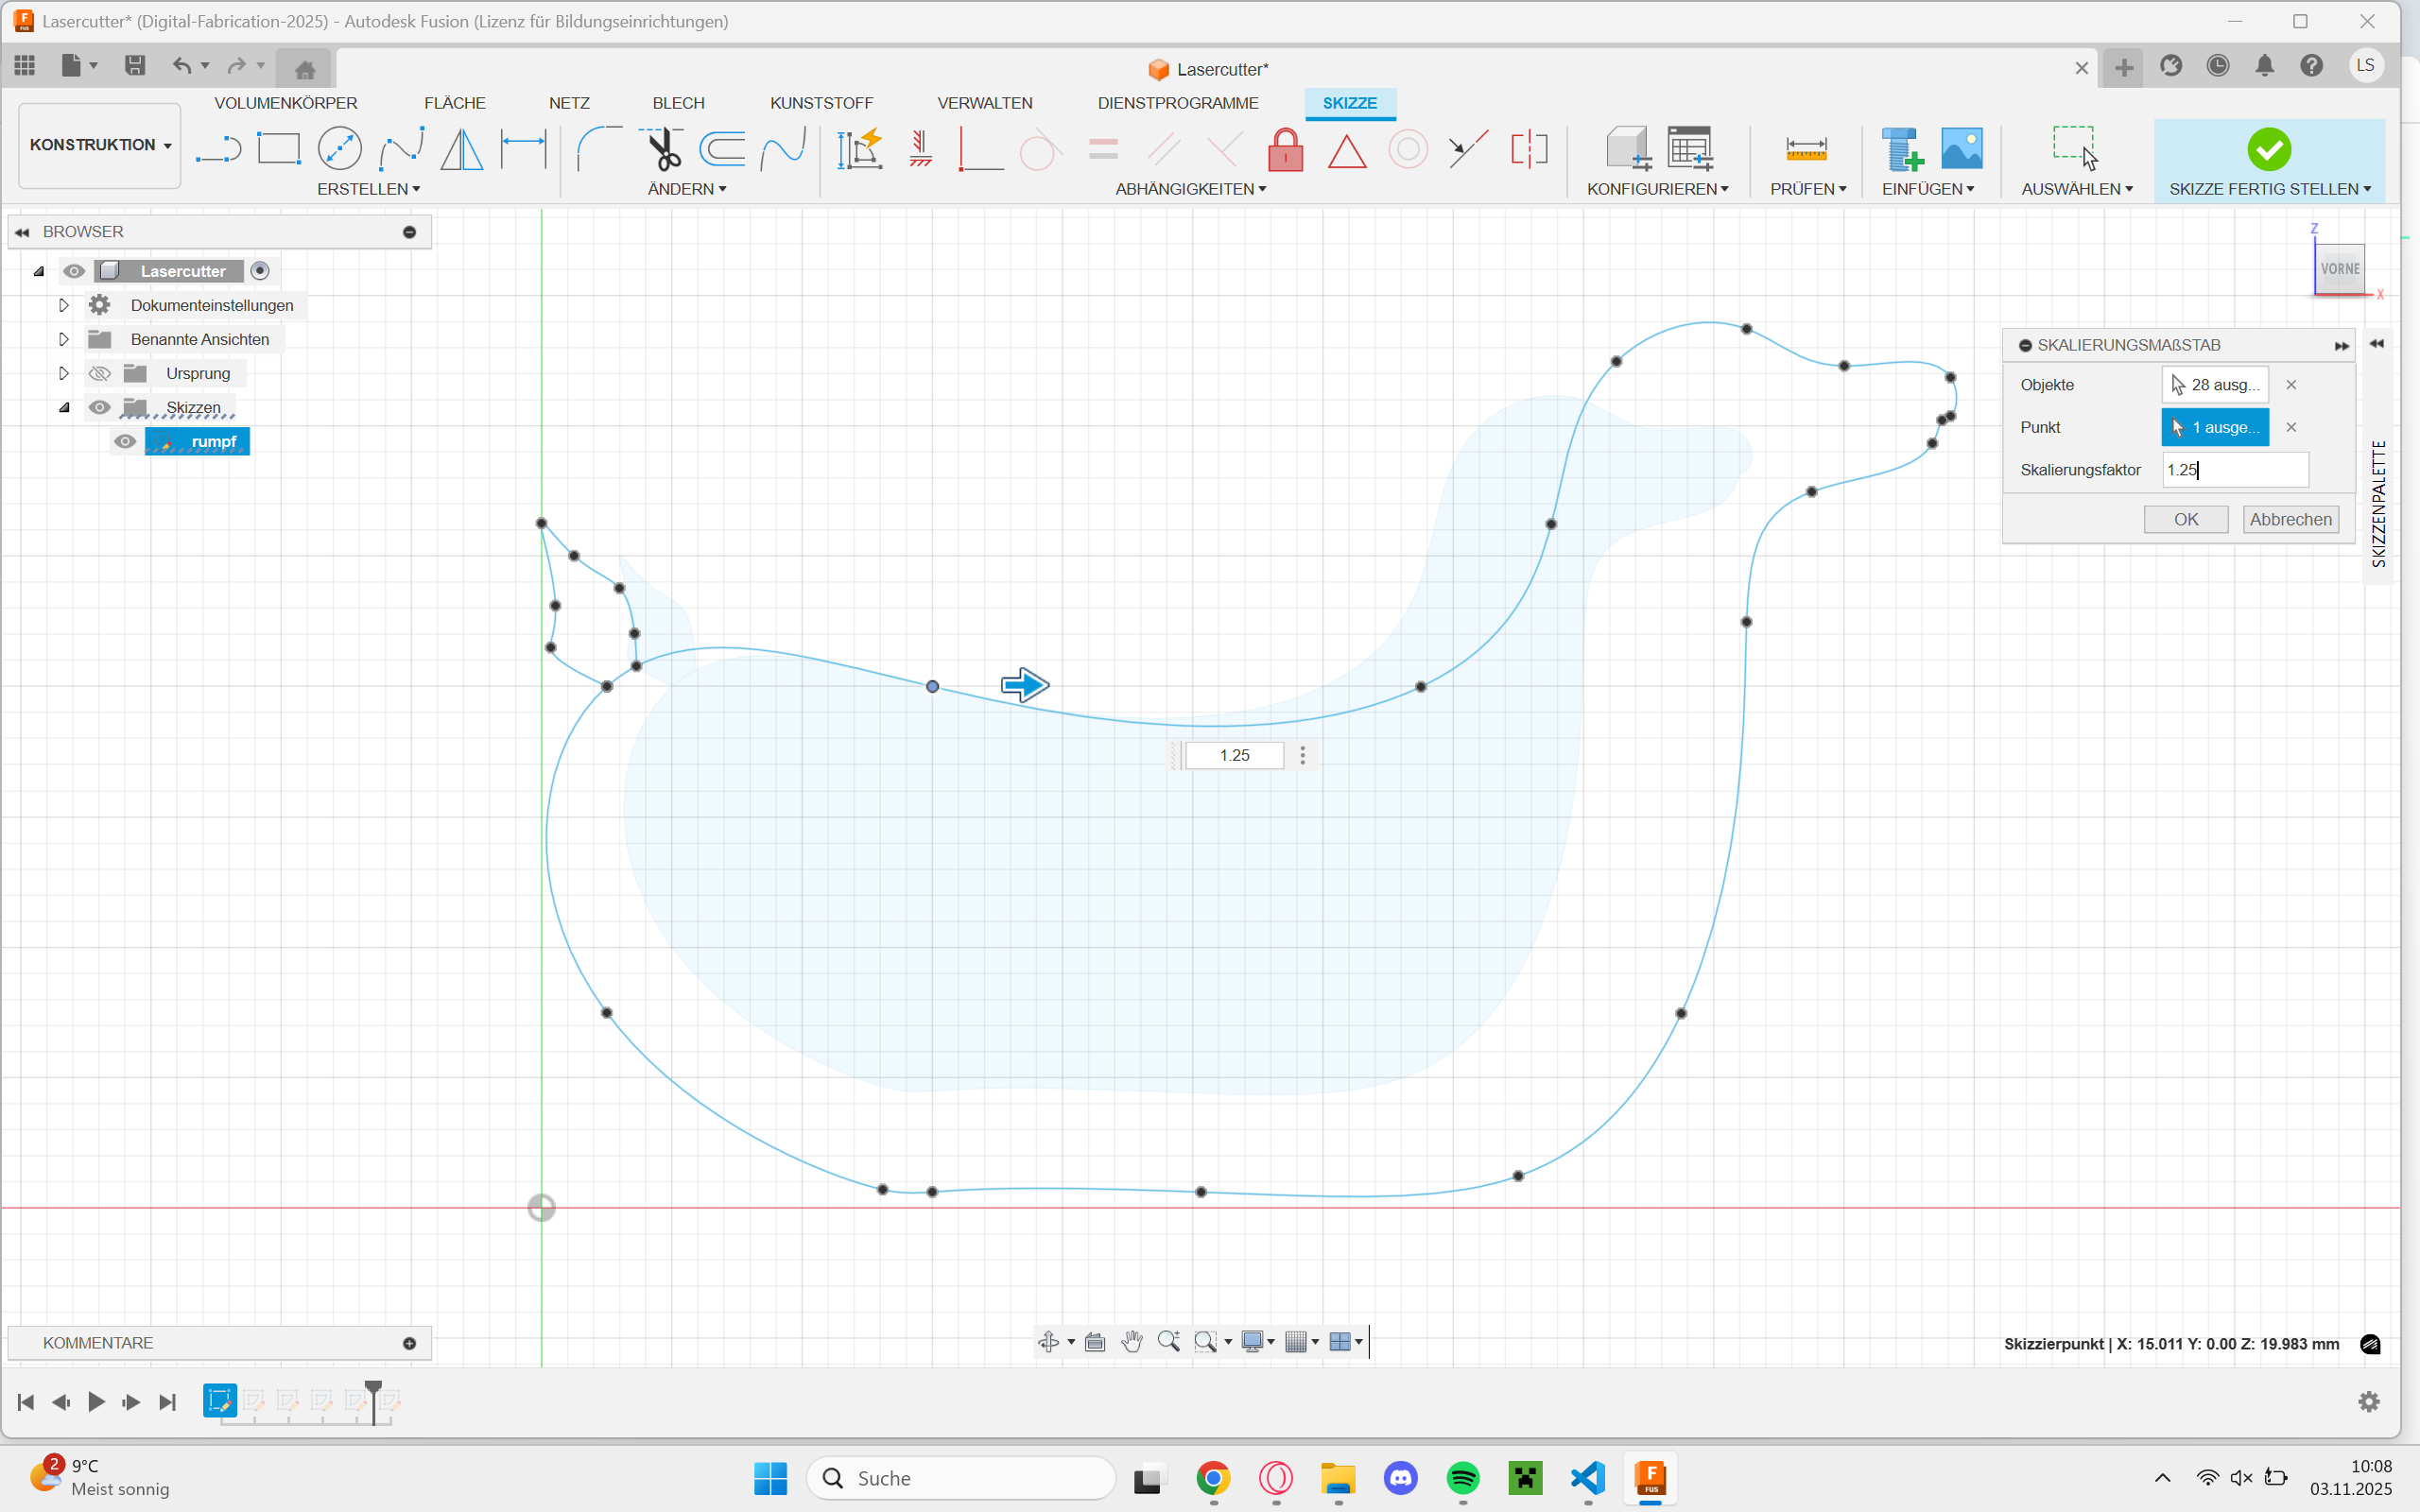Click the Abbrechen button
2420x1512 pixels.
pyautogui.click(x=2290, y=520)
